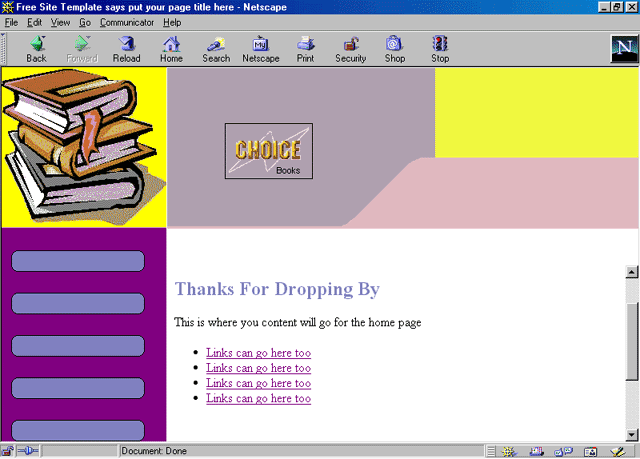This screenshot has height=459, width=640.
Task: Open the File menu
Action: point(12,22)
